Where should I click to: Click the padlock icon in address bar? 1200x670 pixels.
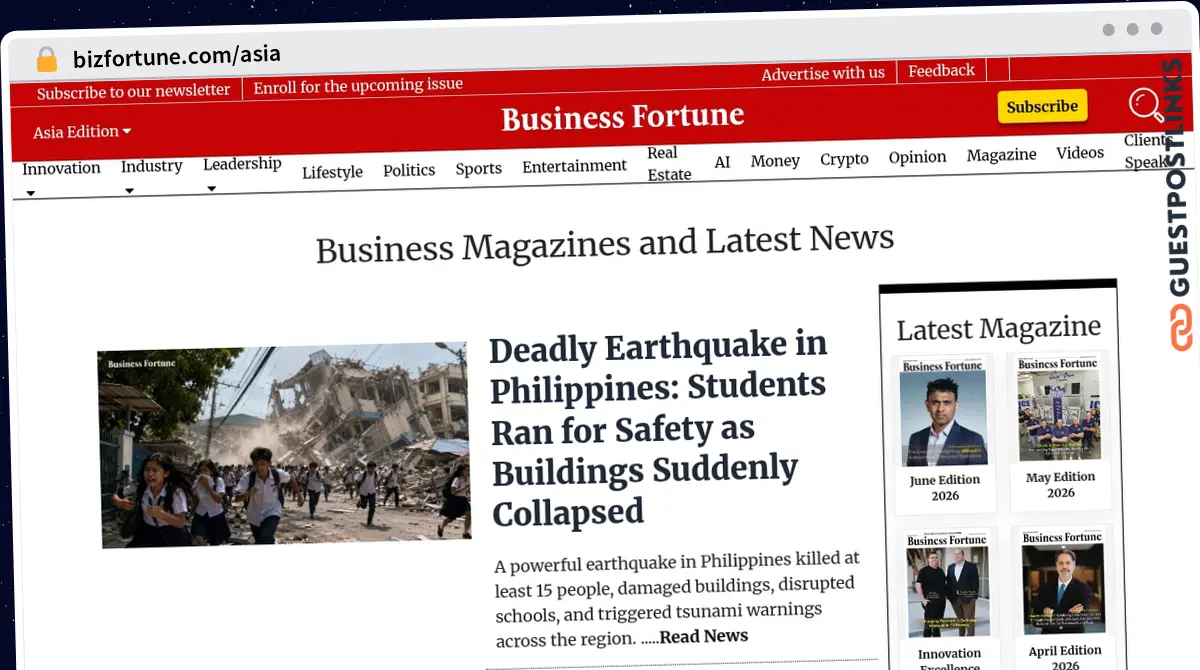point(47,59)
